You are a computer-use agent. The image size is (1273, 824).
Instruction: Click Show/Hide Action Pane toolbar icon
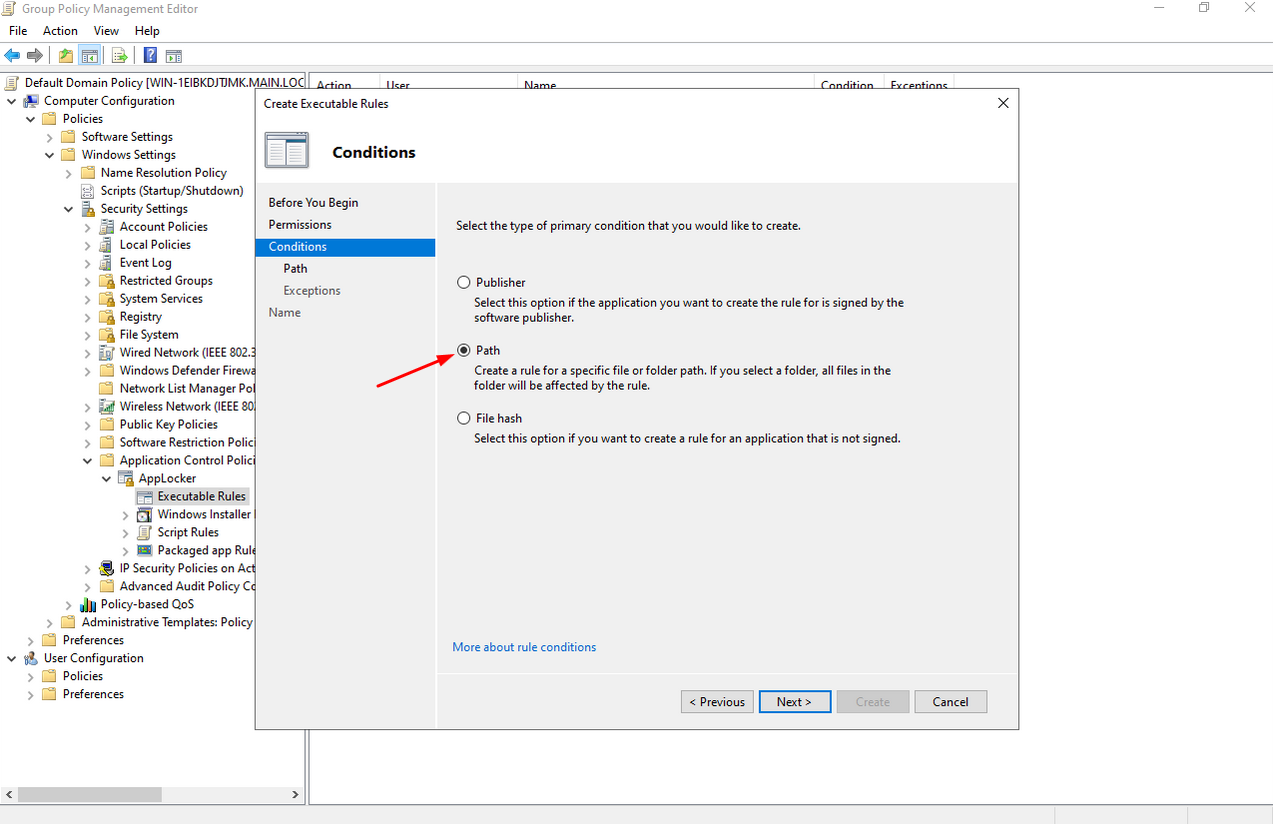pos(173,56)
